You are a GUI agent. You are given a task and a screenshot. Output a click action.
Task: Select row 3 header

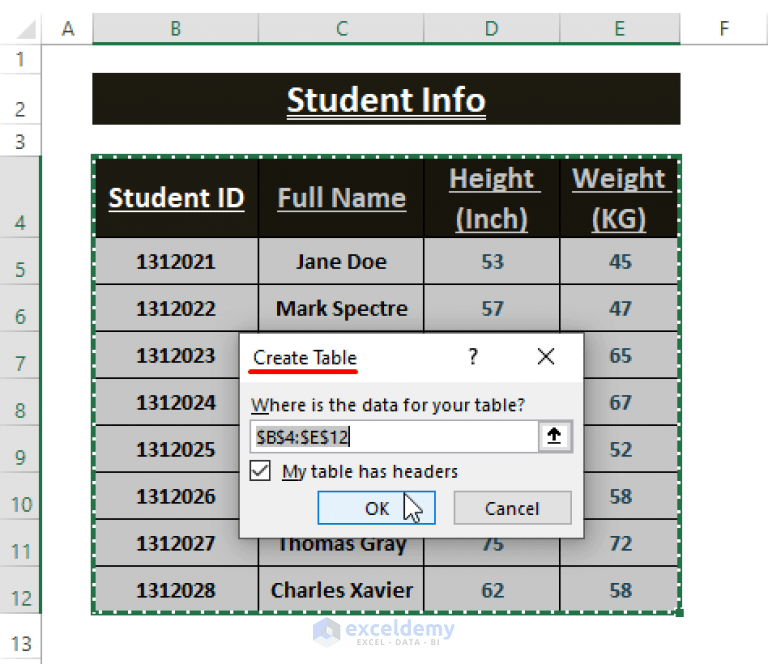[20, 141]
